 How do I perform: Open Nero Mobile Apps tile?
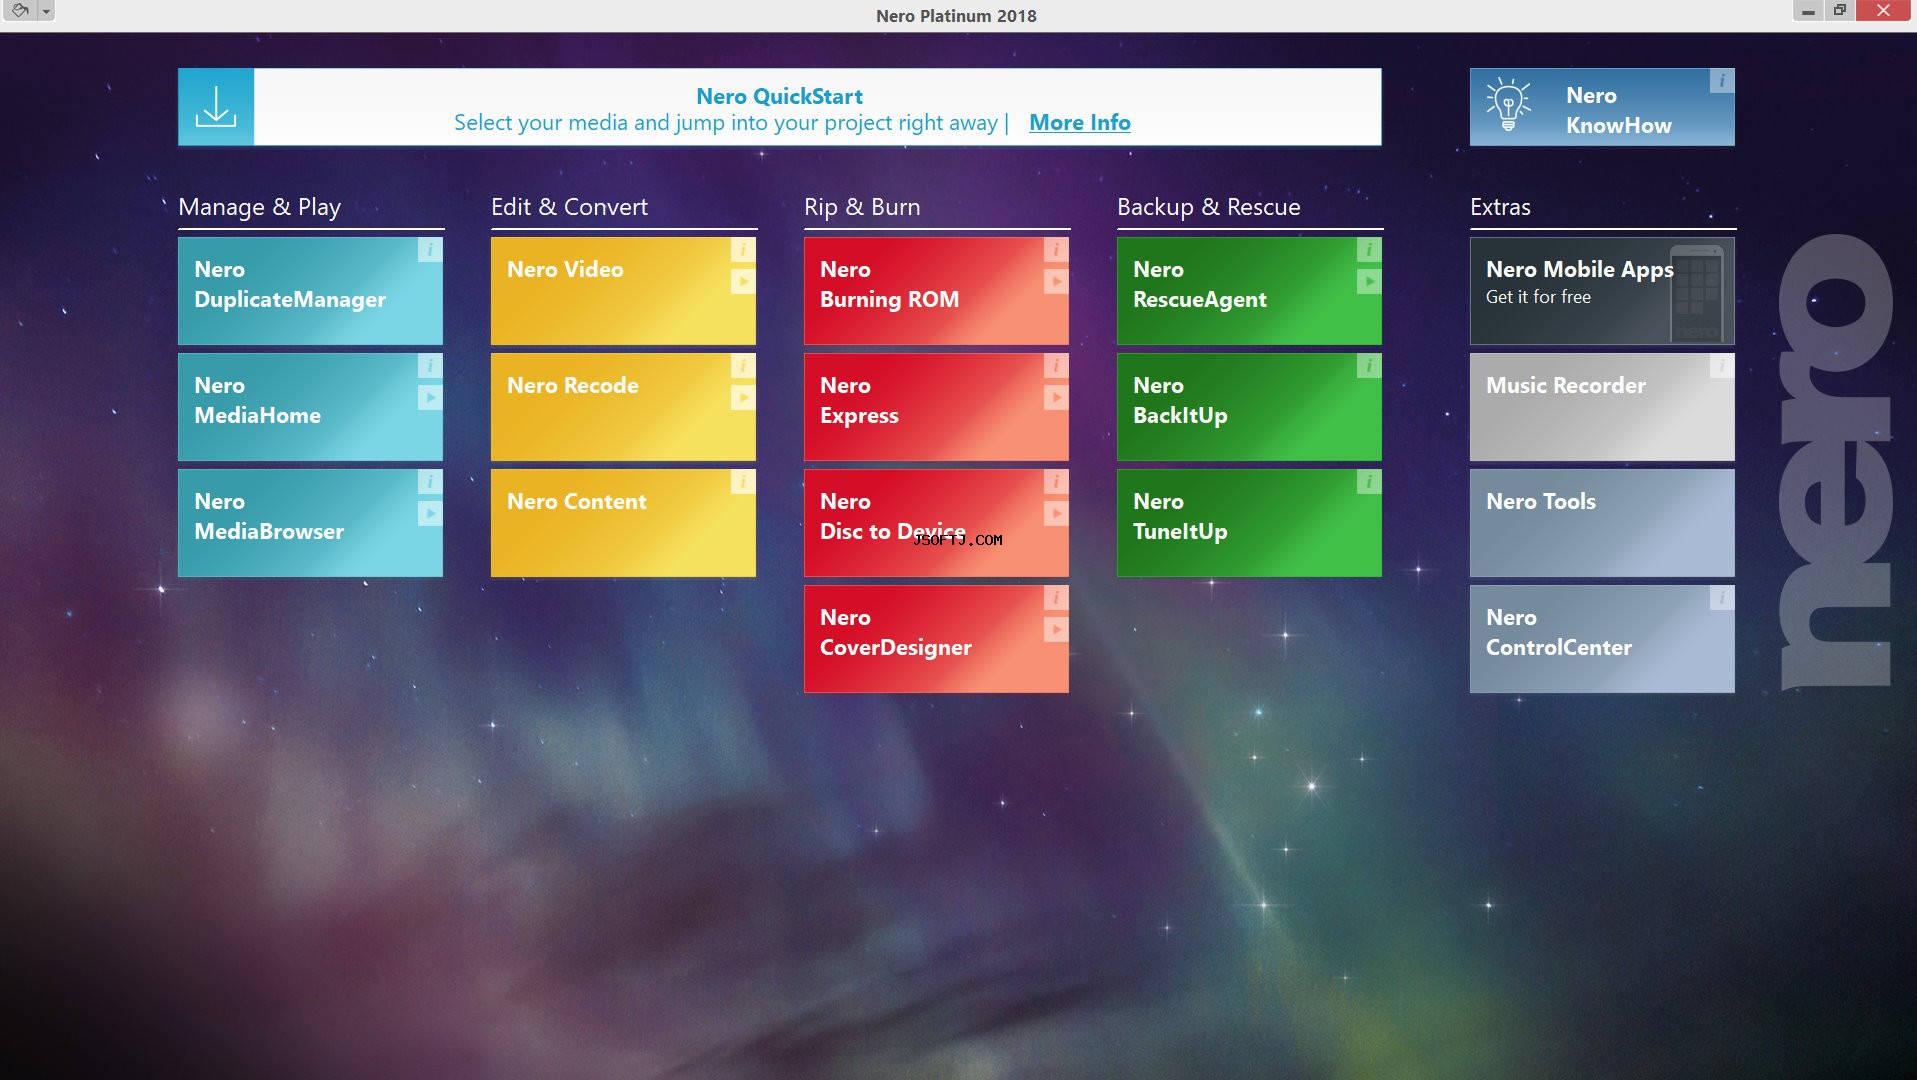[x=1602, y=291]
